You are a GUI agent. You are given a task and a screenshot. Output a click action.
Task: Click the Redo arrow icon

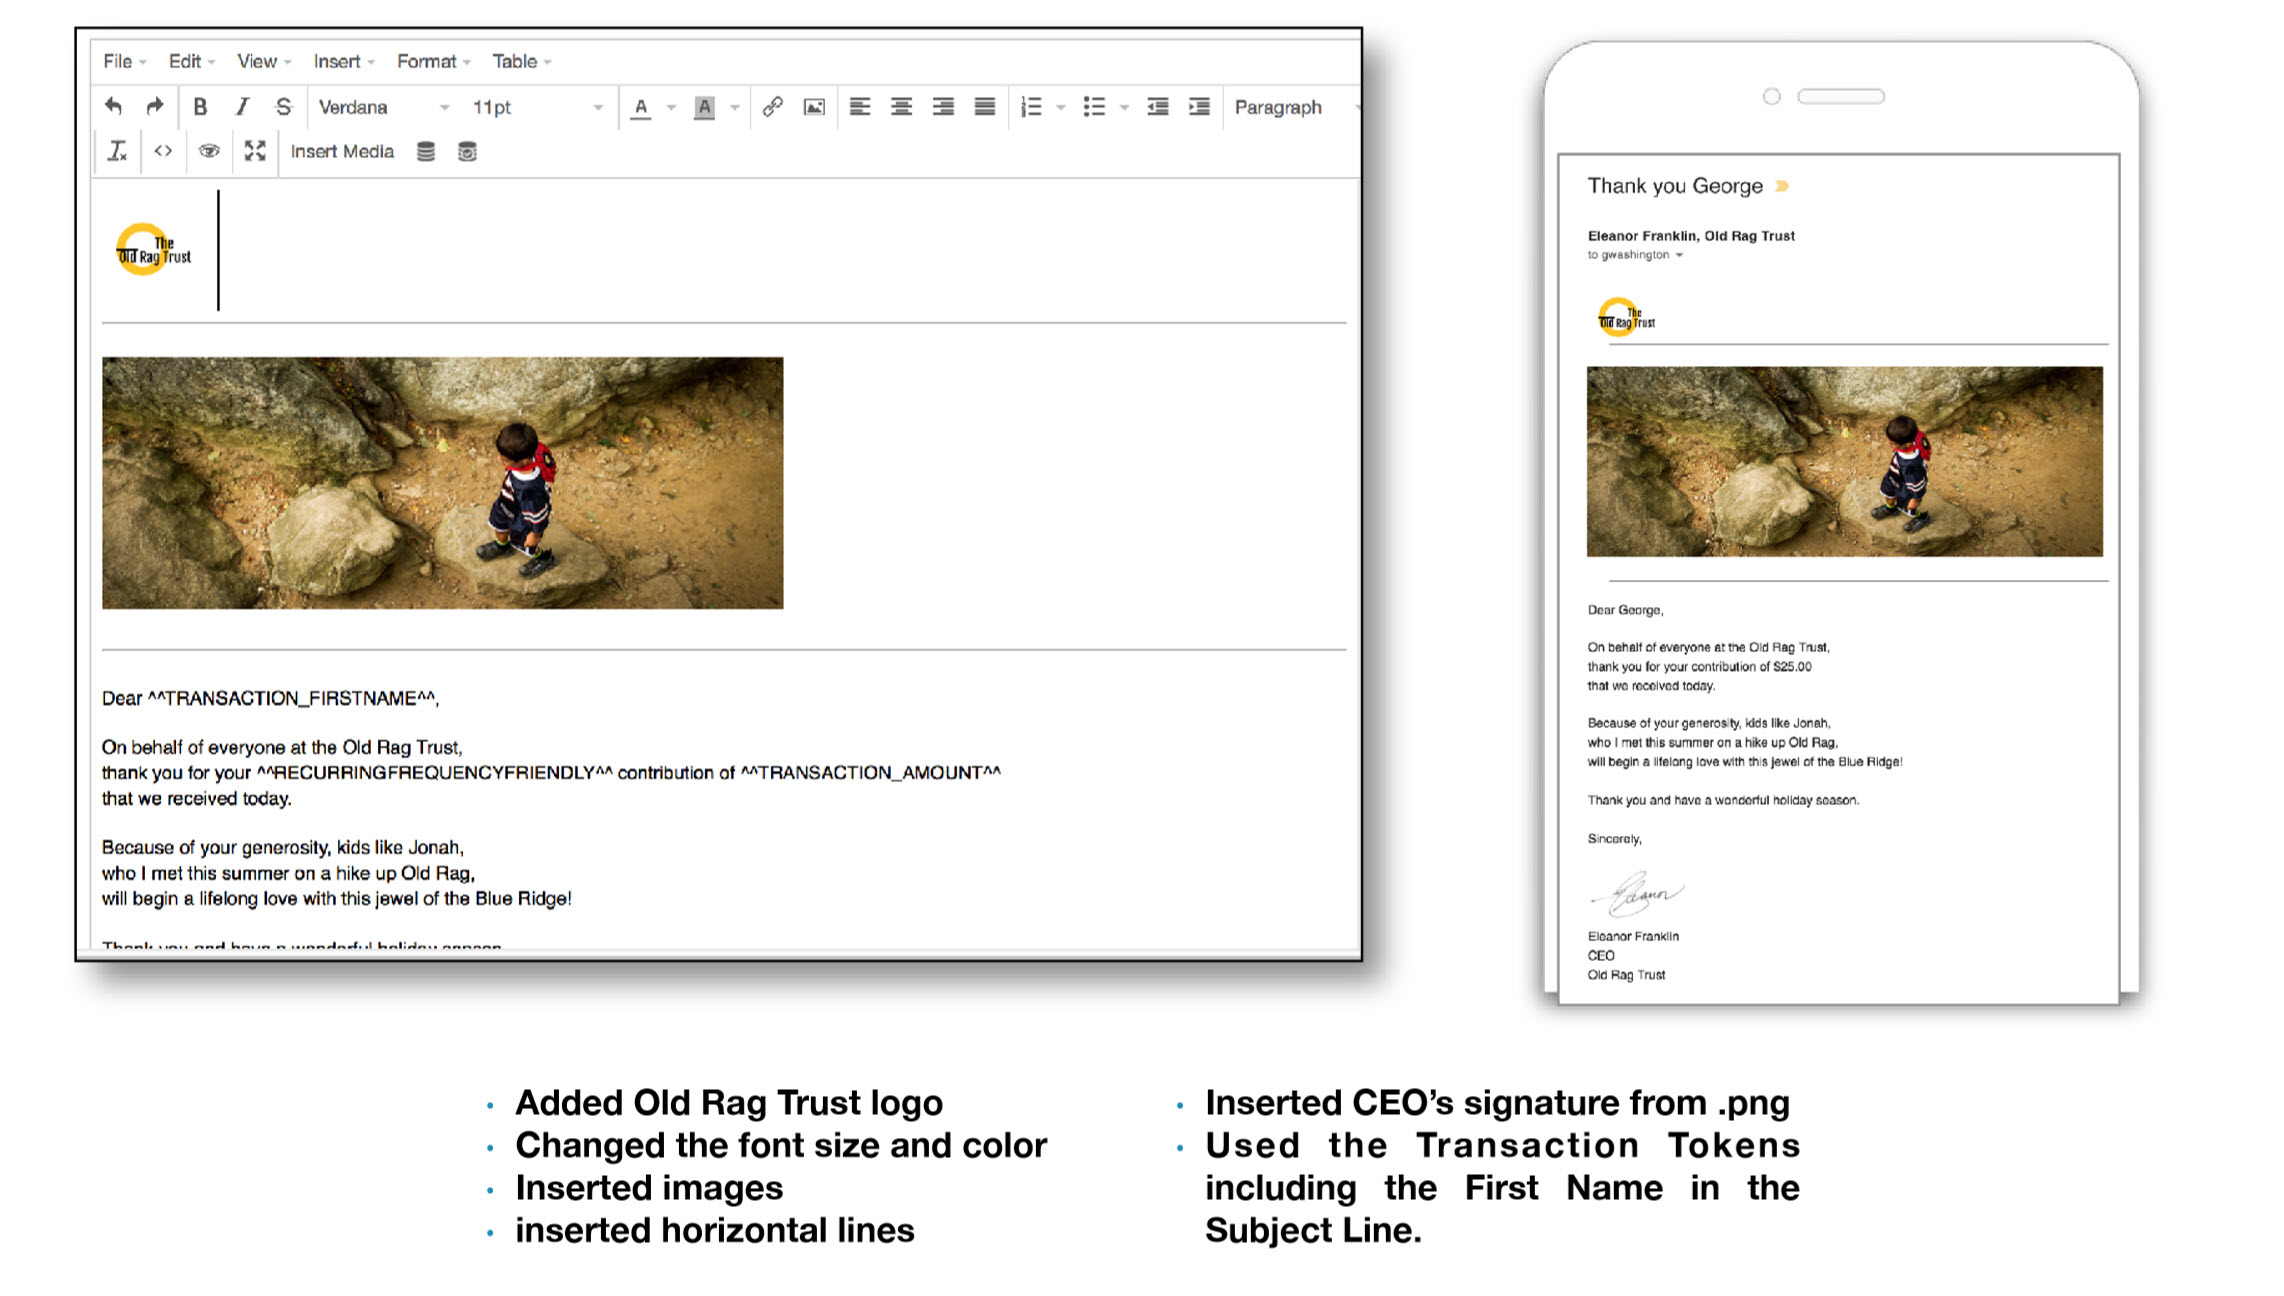point(154,106)
